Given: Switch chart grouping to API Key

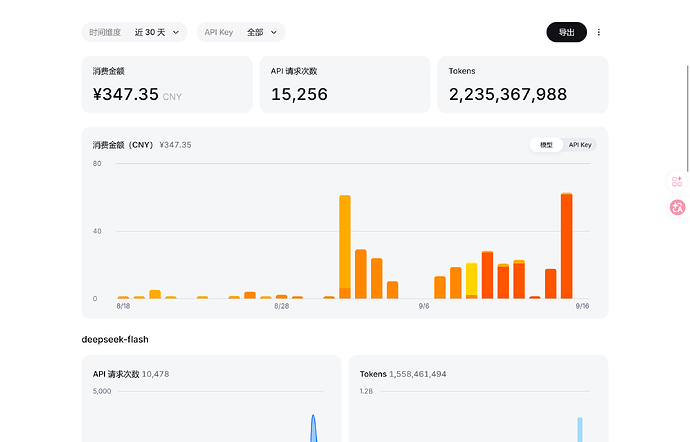Looking at the screenshot, I should click(x=580, y=145).
